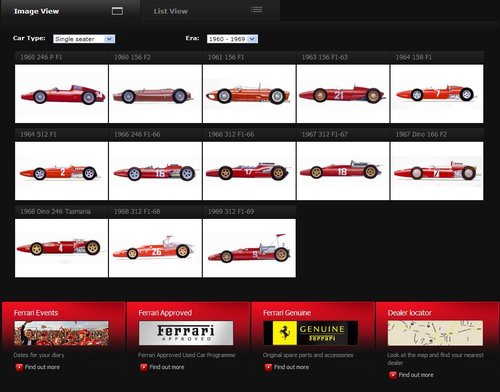This screenshot has width=500, height=392.
Task: Click 'Ferrari Approved Used Car Programme' text
Action: 187,355
